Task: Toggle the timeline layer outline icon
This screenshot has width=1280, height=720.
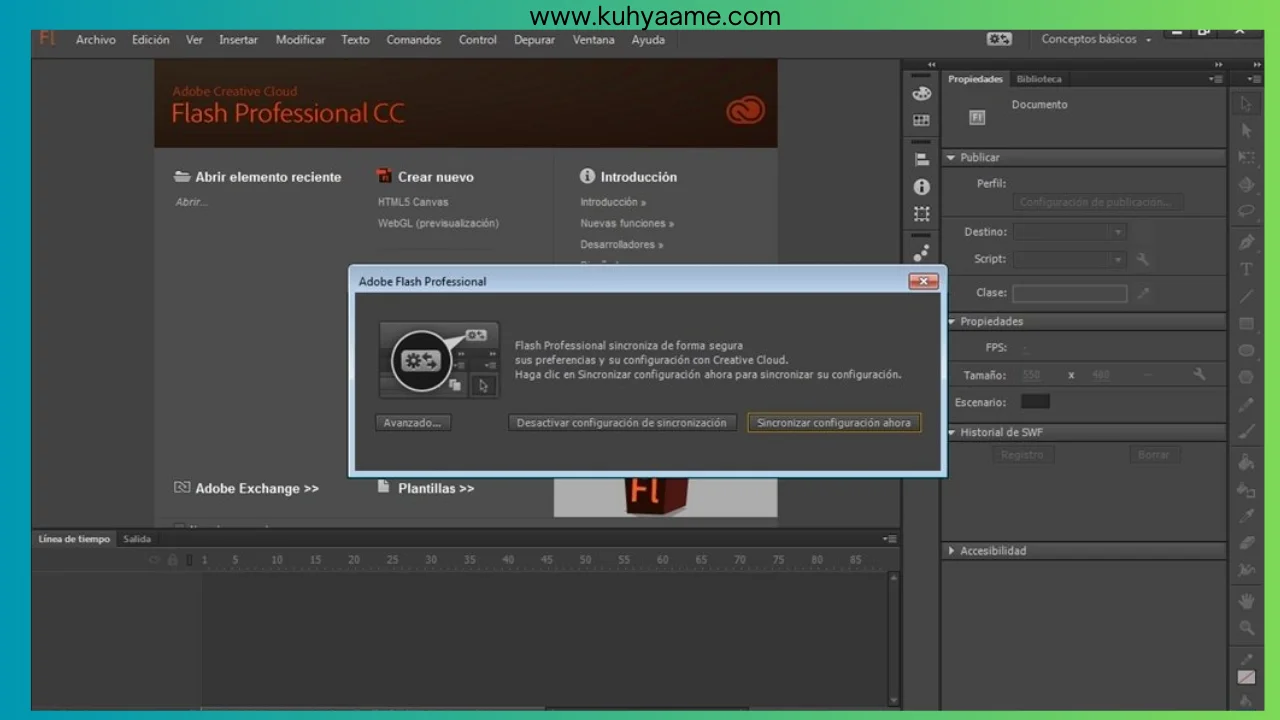Action: tap(189, 560)
